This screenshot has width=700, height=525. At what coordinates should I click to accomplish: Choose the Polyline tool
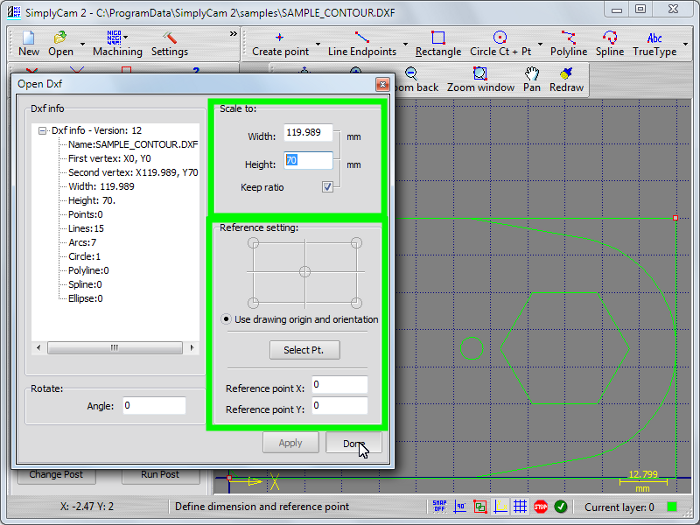(x=569, y=43)
